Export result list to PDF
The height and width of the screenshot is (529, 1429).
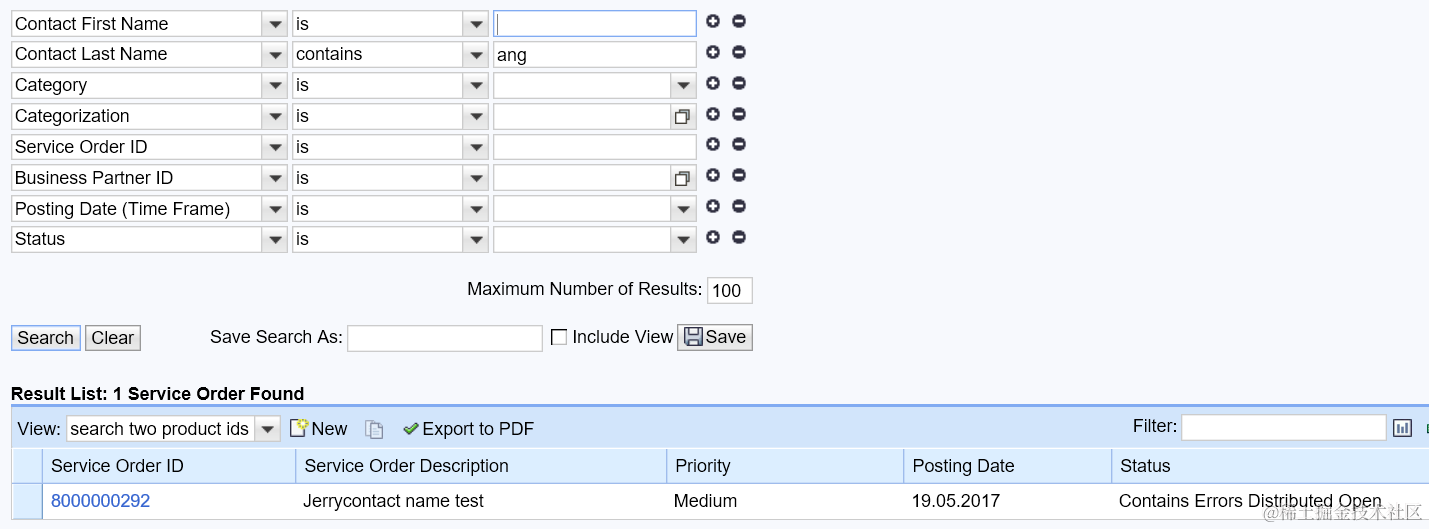[x=468, y=429]
